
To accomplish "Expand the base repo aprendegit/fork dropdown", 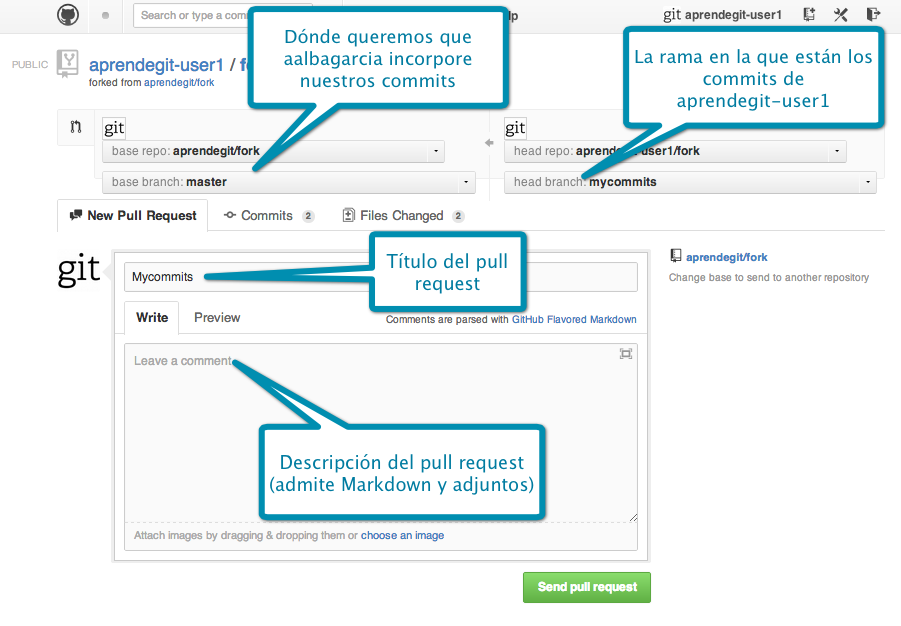I will (x=273, y=152).
